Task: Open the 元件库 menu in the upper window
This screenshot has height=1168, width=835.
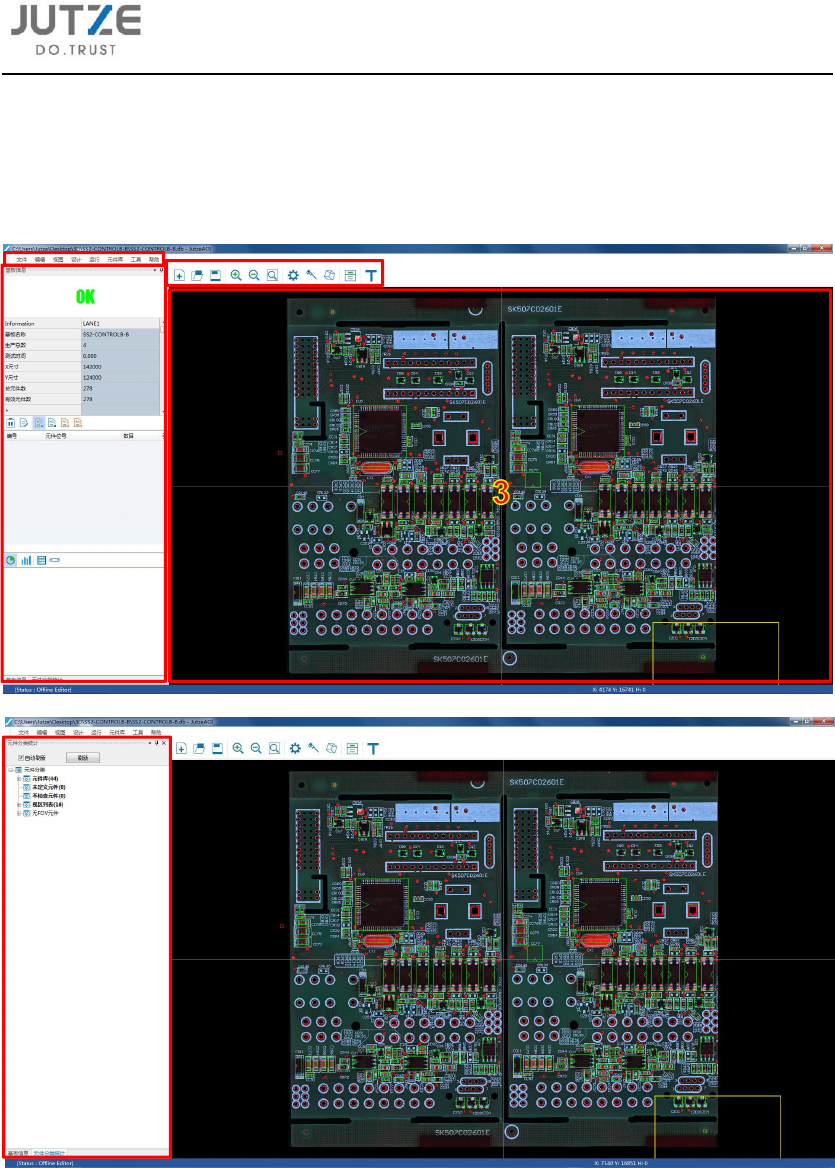Action: (115, 259)
